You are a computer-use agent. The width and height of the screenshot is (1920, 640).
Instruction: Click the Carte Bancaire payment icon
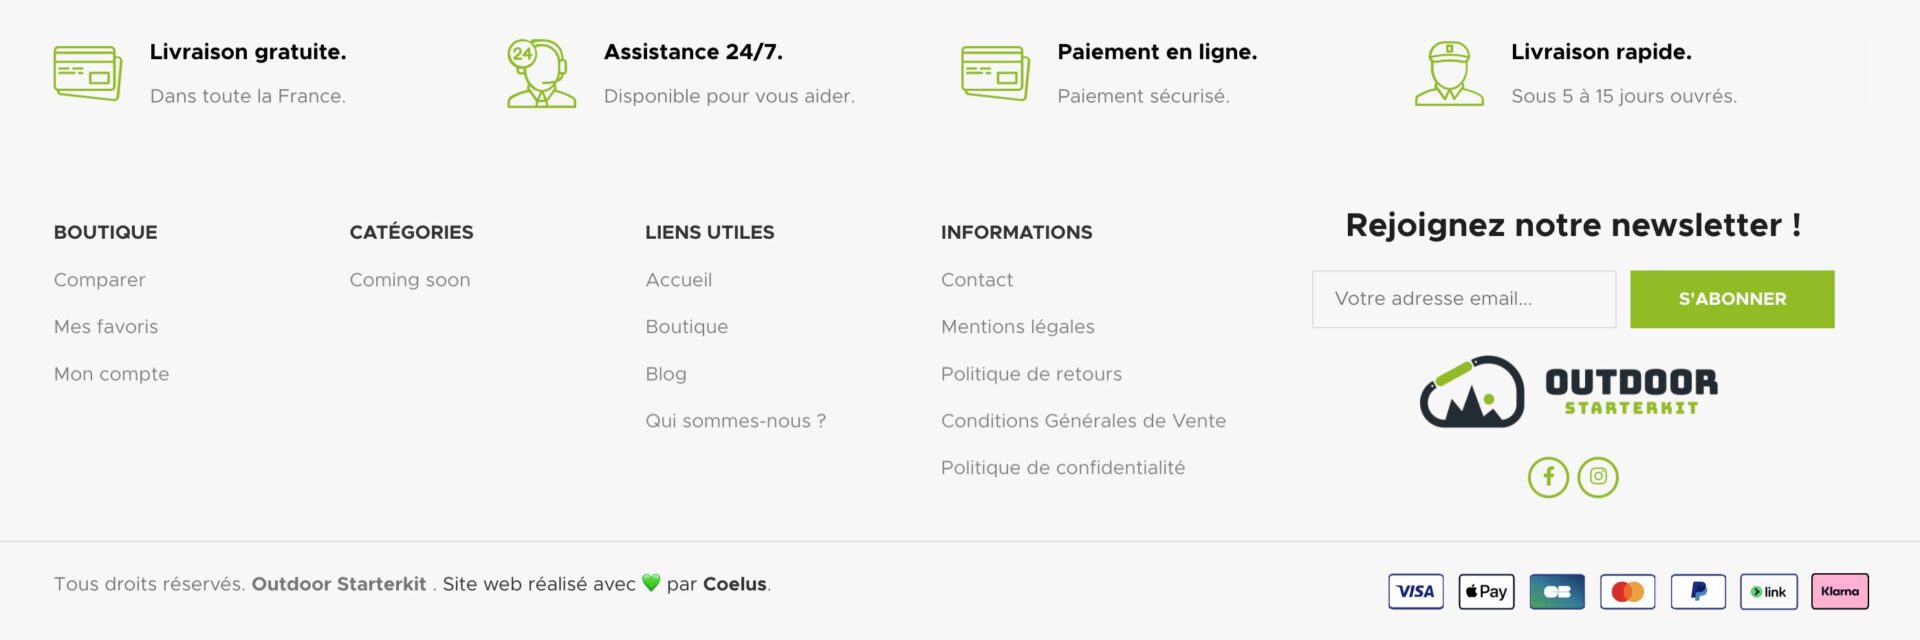coord(1556,591)
